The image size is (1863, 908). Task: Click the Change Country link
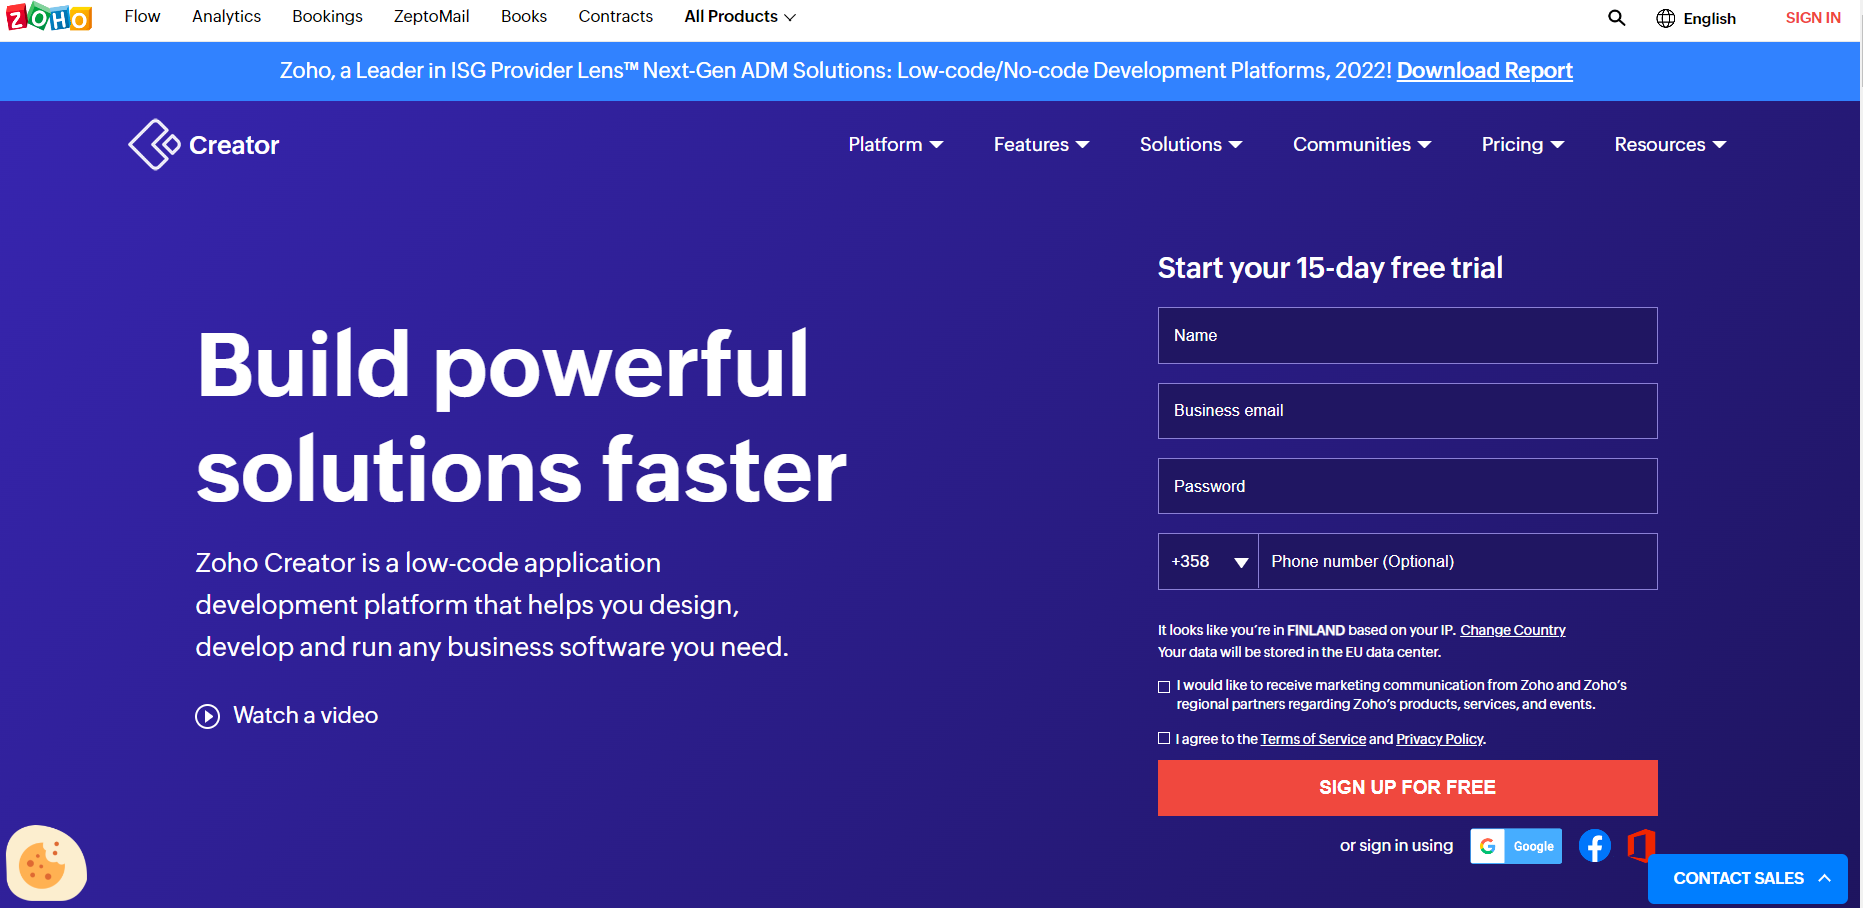point(1512,631)
